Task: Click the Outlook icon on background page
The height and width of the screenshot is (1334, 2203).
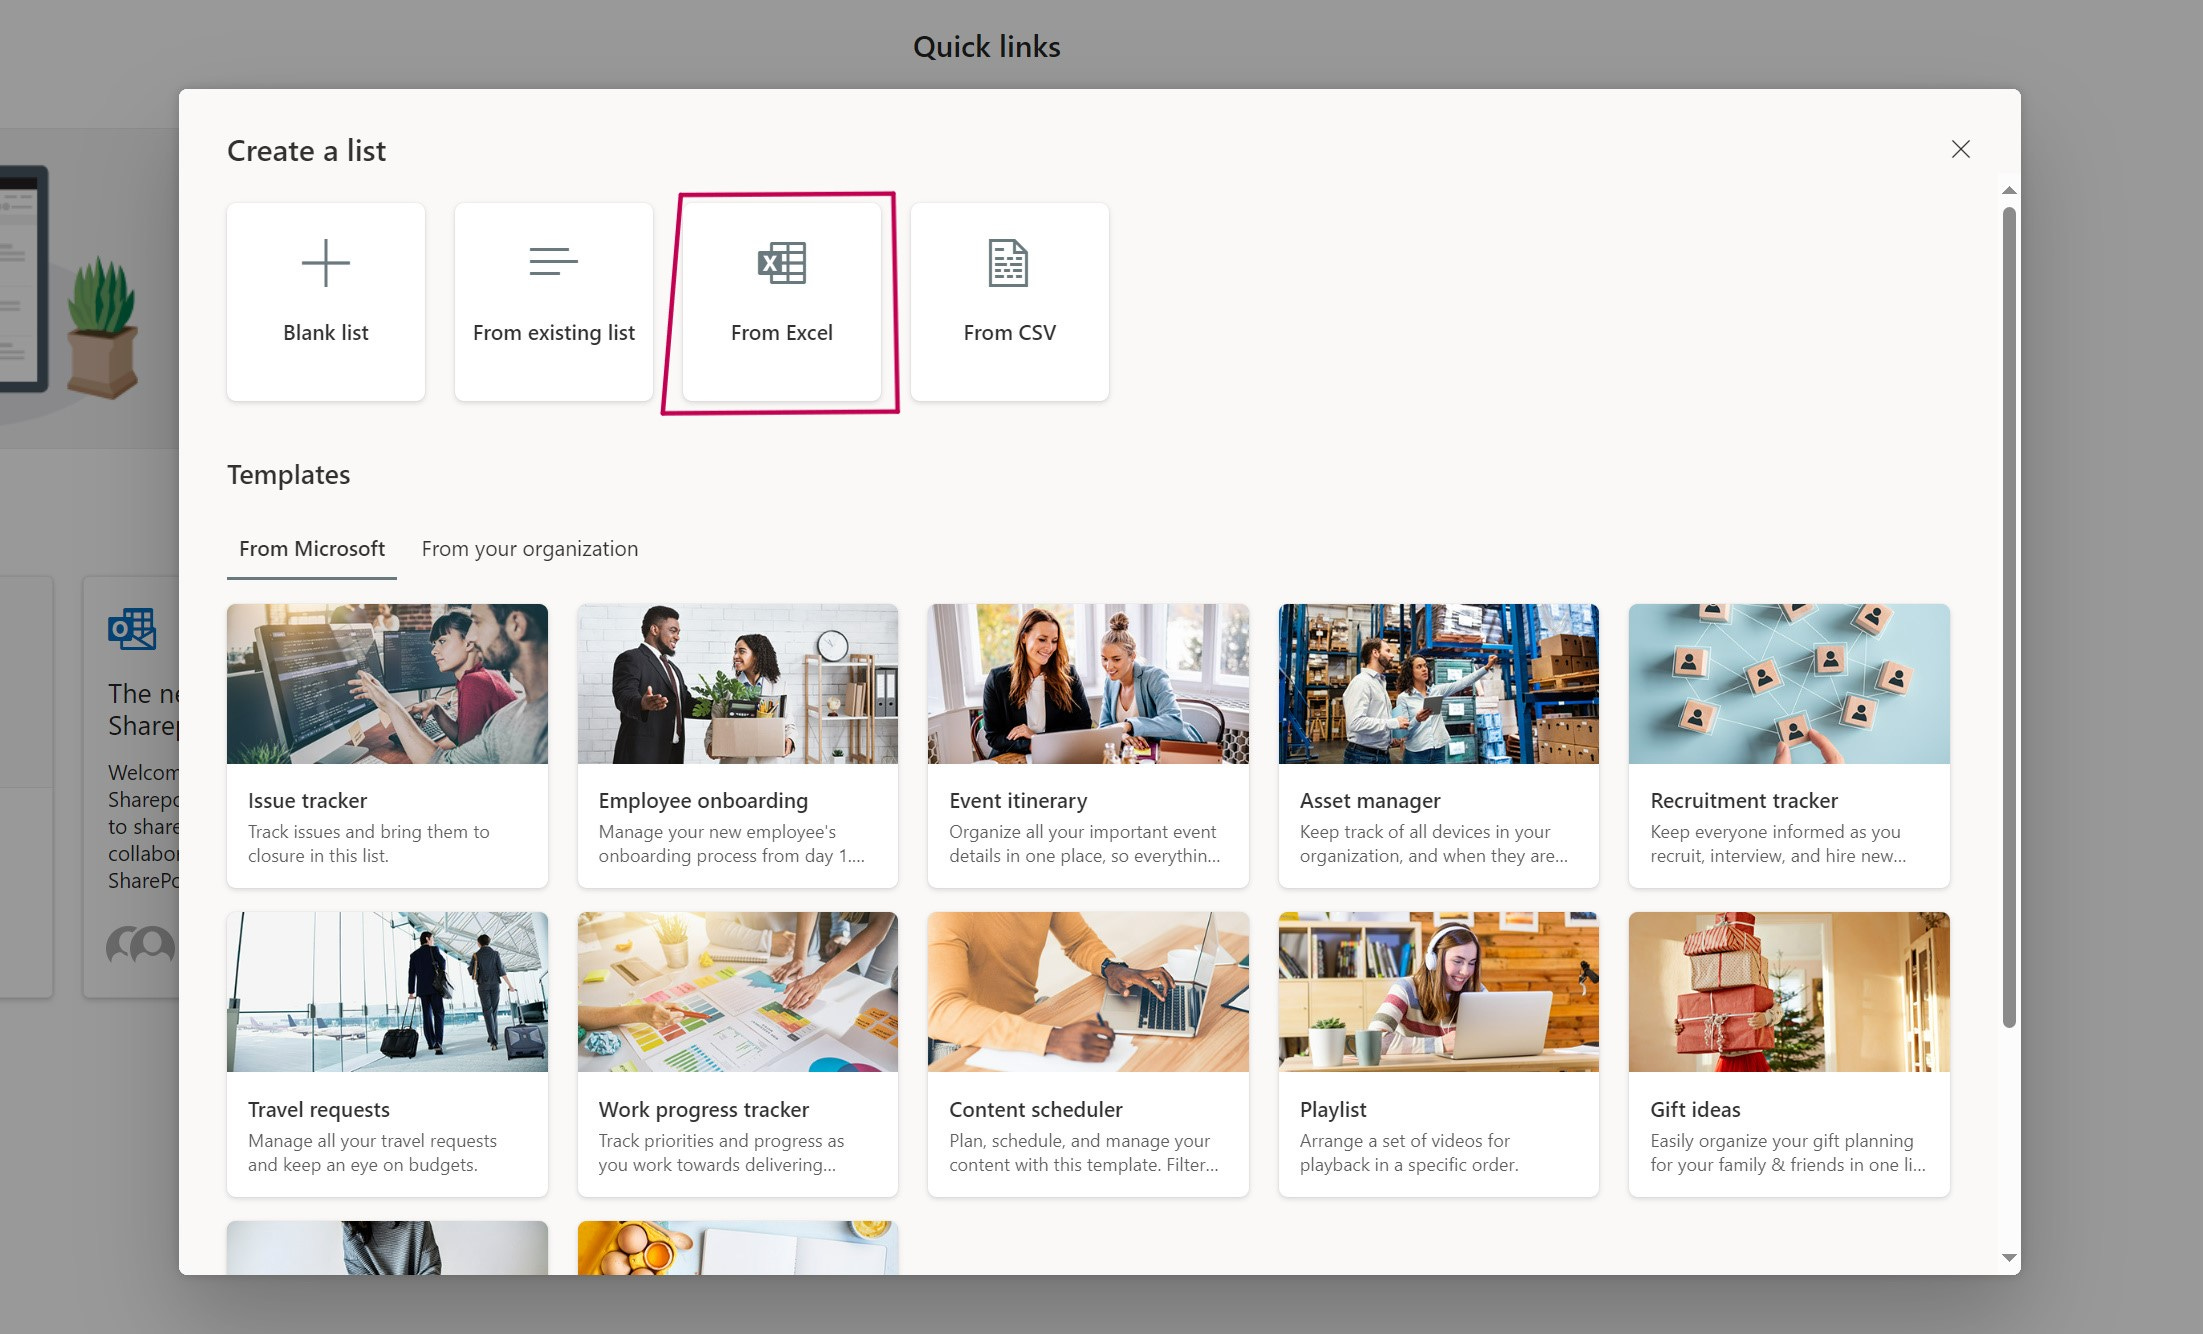Action: click(x=132, y=629)
